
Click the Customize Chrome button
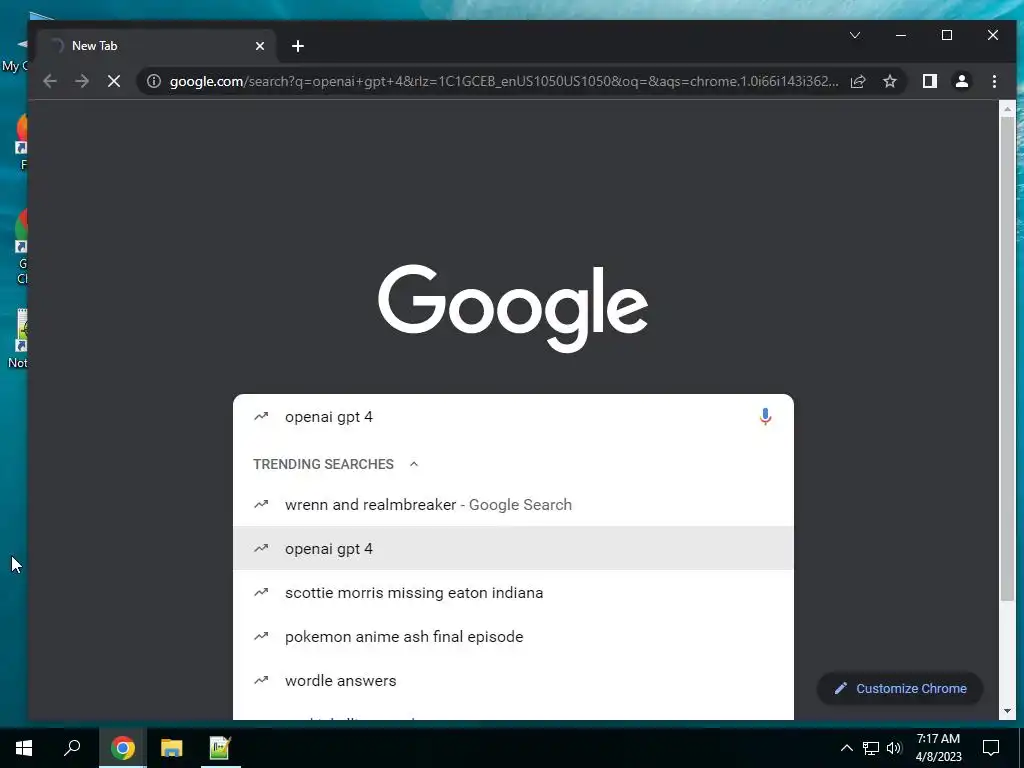900,688
